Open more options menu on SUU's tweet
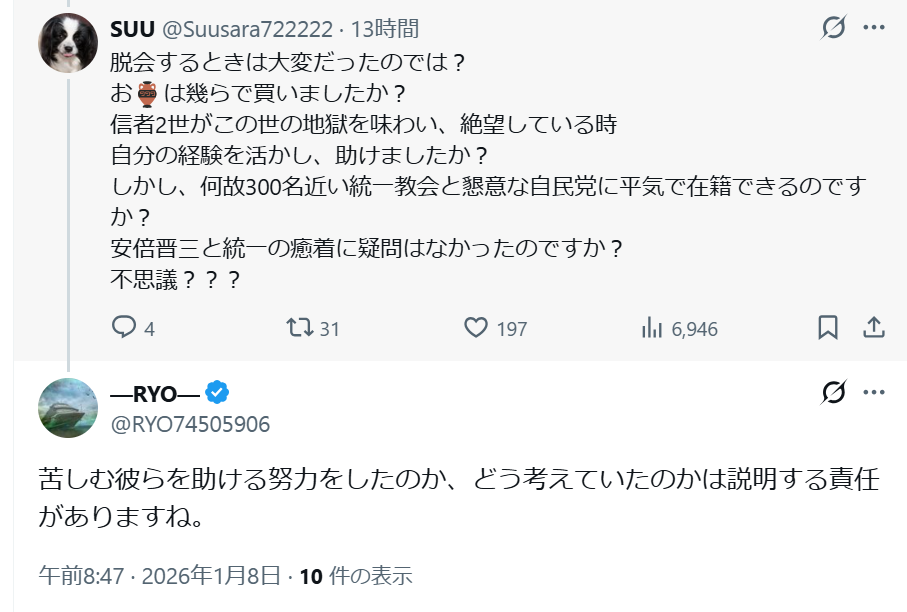907x612 pixels. 873,30
